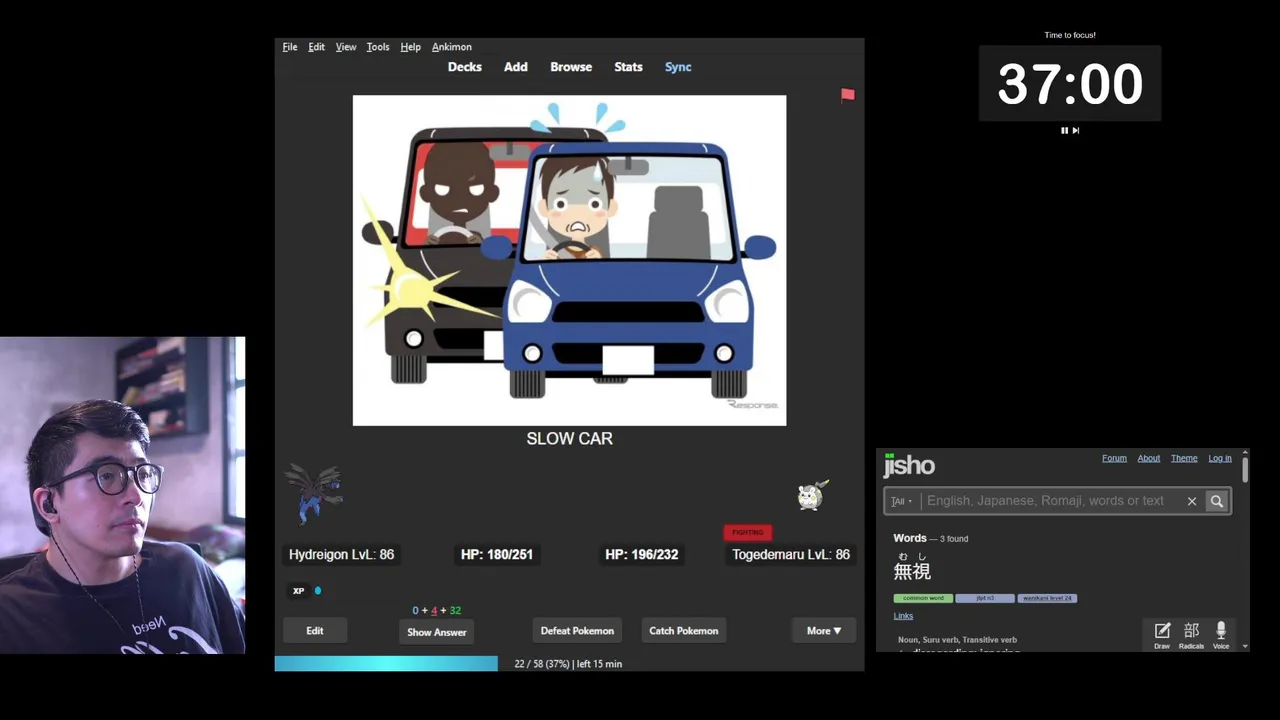
Task: Open Browse in Anki toolbar
Action: 571,67
